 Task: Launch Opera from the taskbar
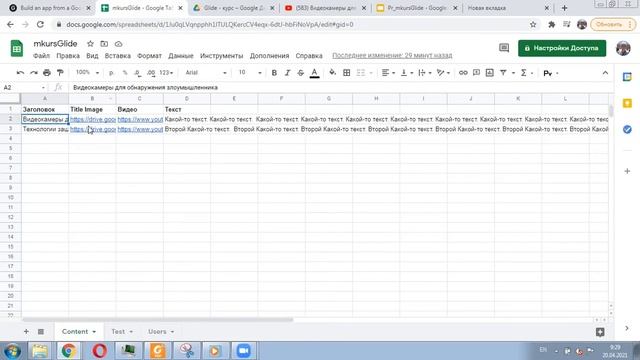[99, 351]
